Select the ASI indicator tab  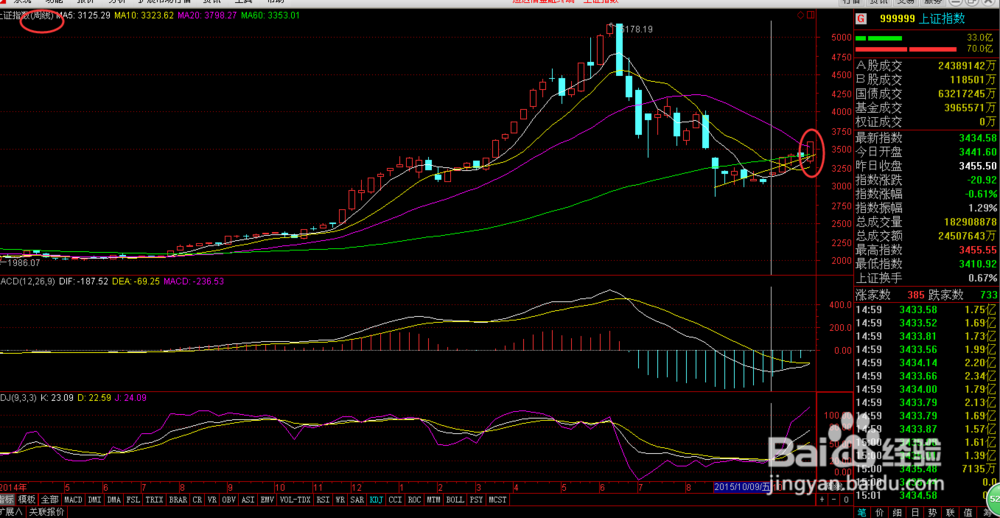[247, 500]
